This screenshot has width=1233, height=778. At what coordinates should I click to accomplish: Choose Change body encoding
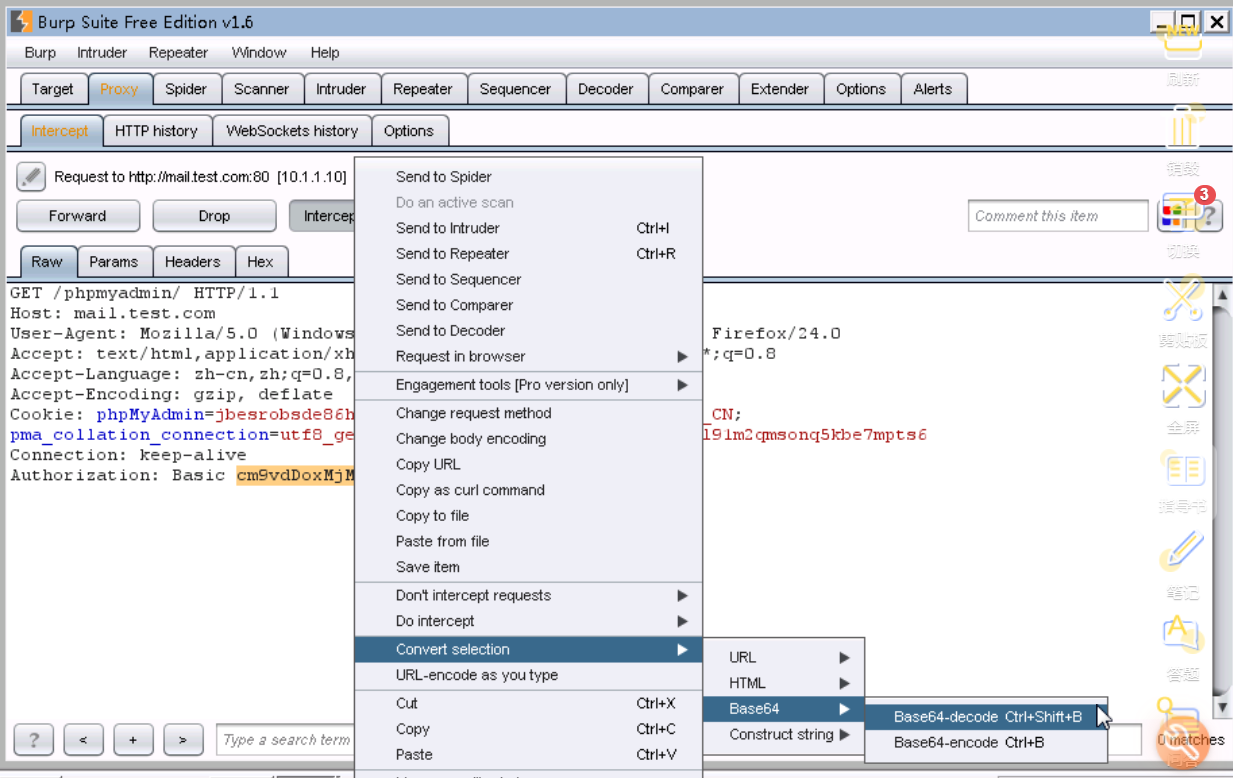click(529, 439)
